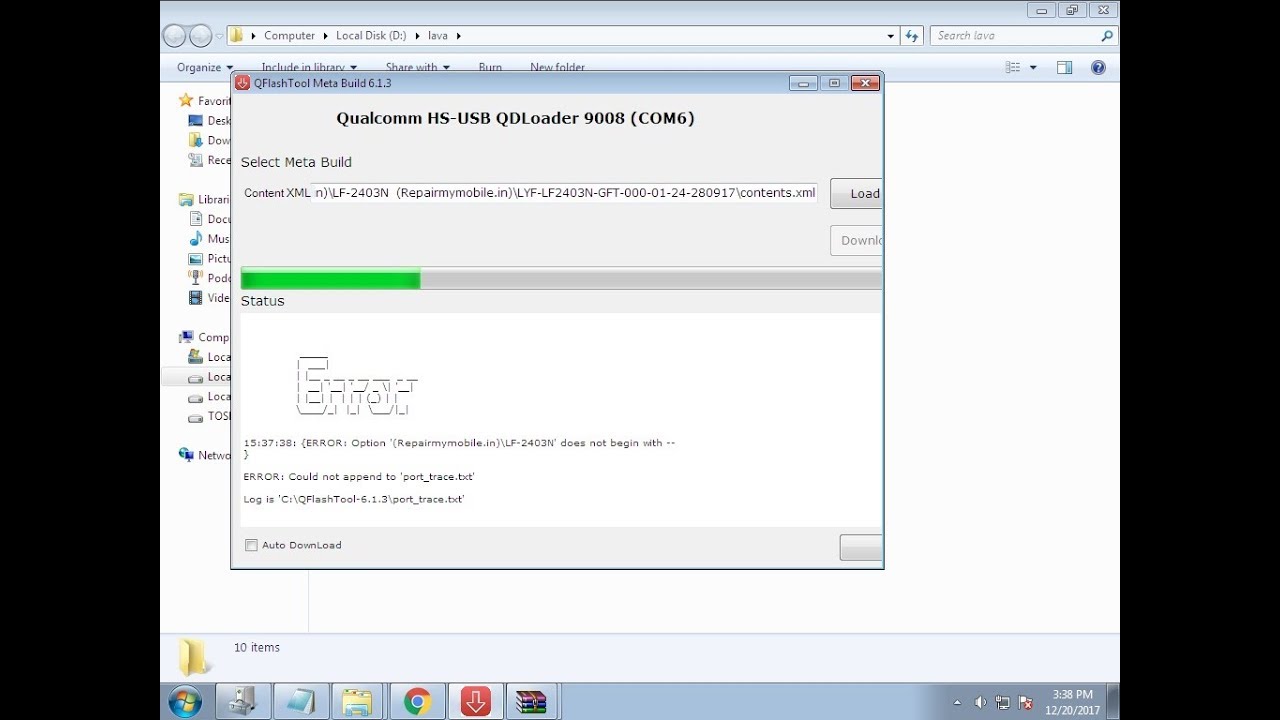
Task: Select TOSHIBA drive in navigation pane
Action: 210,416
